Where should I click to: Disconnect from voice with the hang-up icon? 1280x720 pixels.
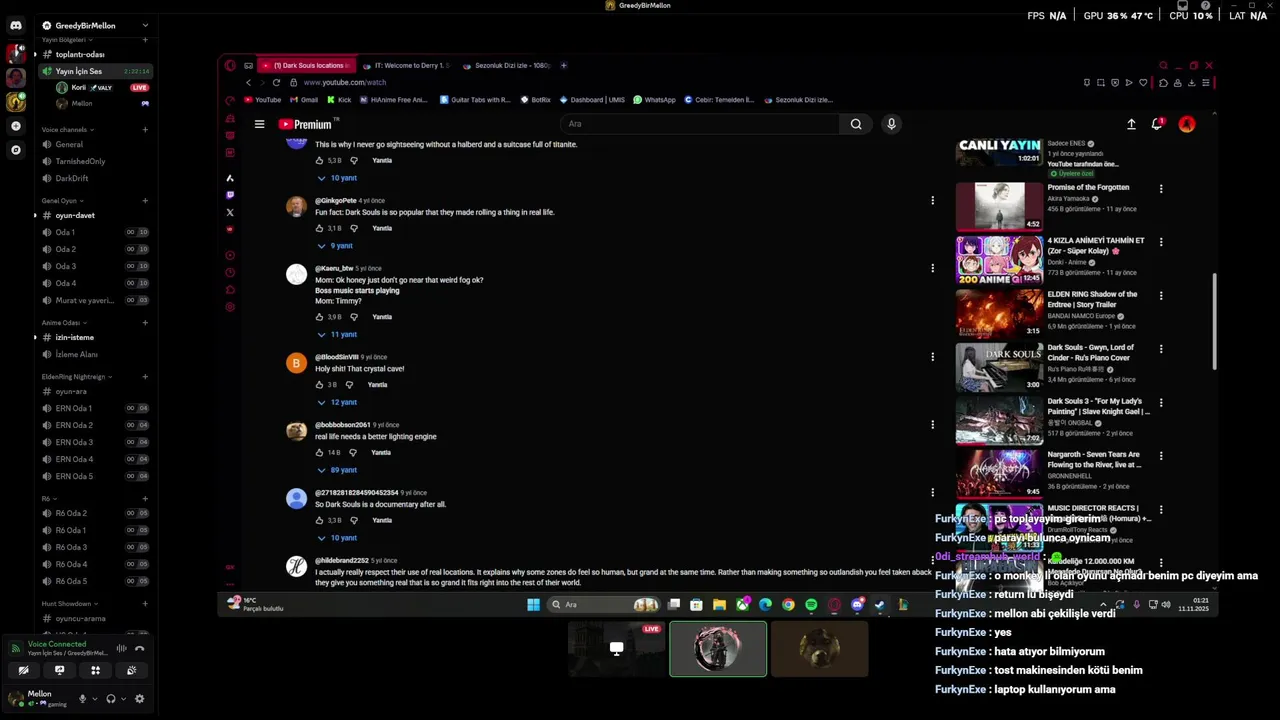(139, 648)
